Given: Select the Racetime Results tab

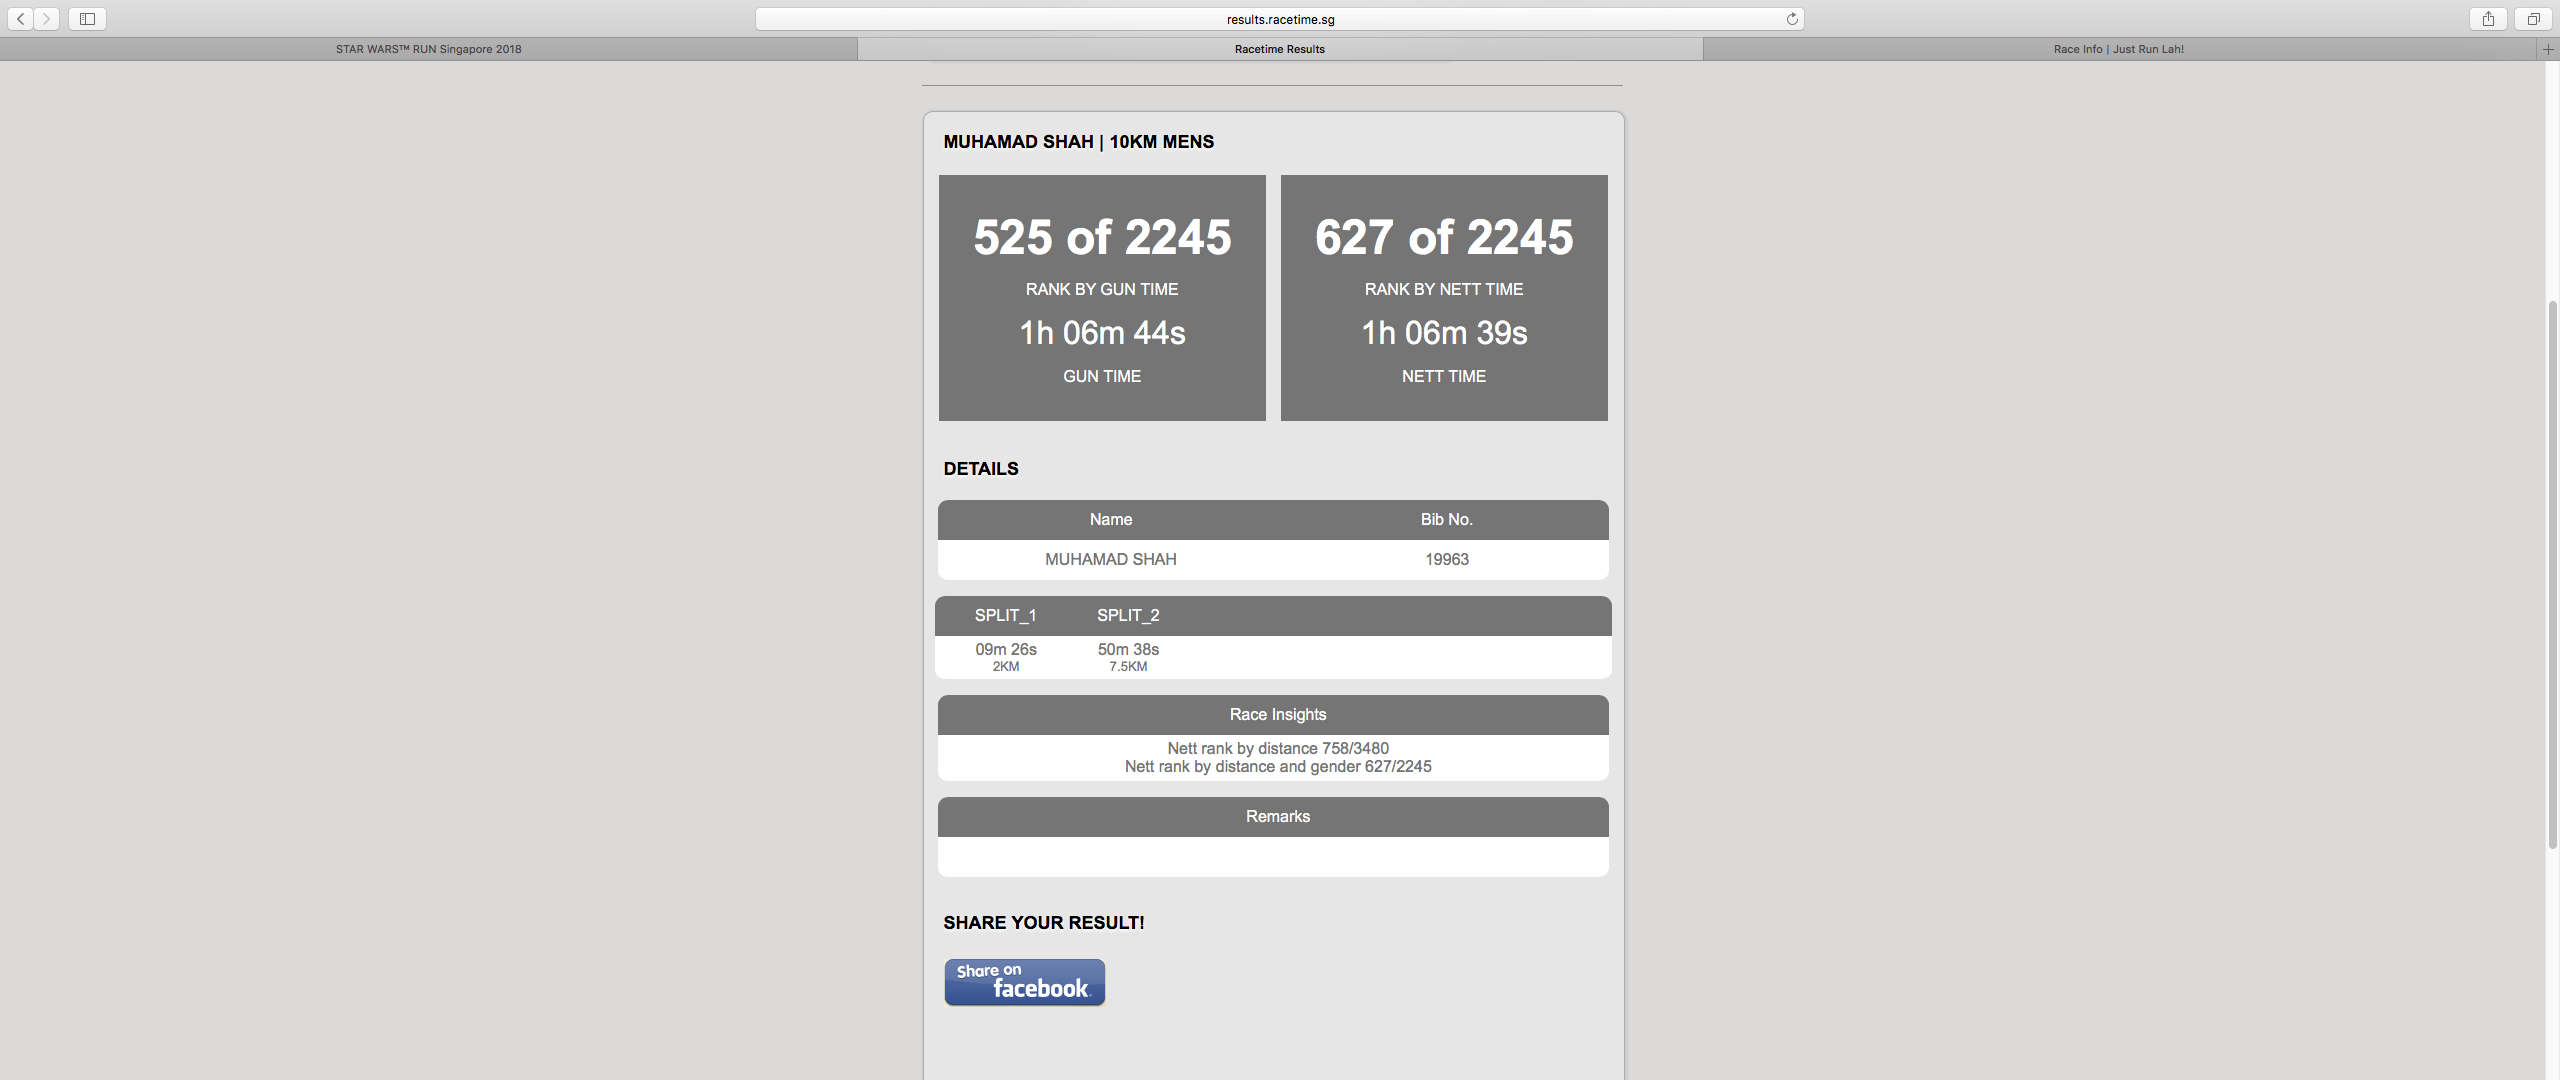Looking at the screenshot, I should click(1280, 49).
